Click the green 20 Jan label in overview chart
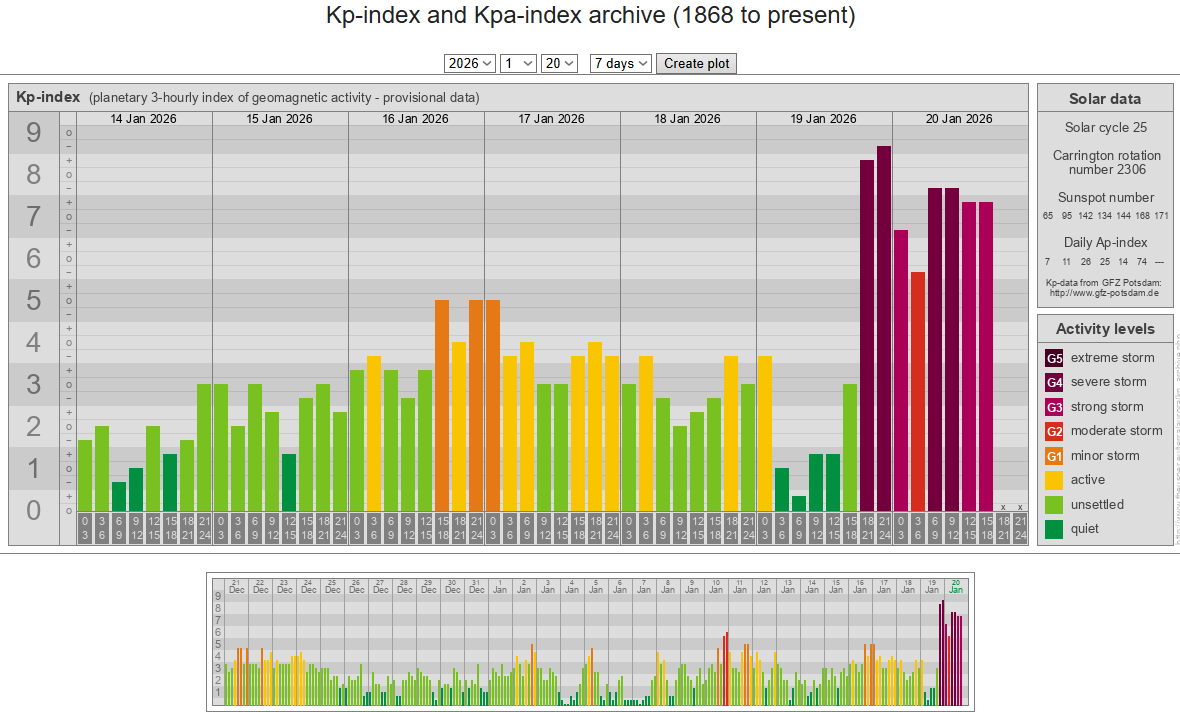 pyautogui.click(x=956, y=586)
